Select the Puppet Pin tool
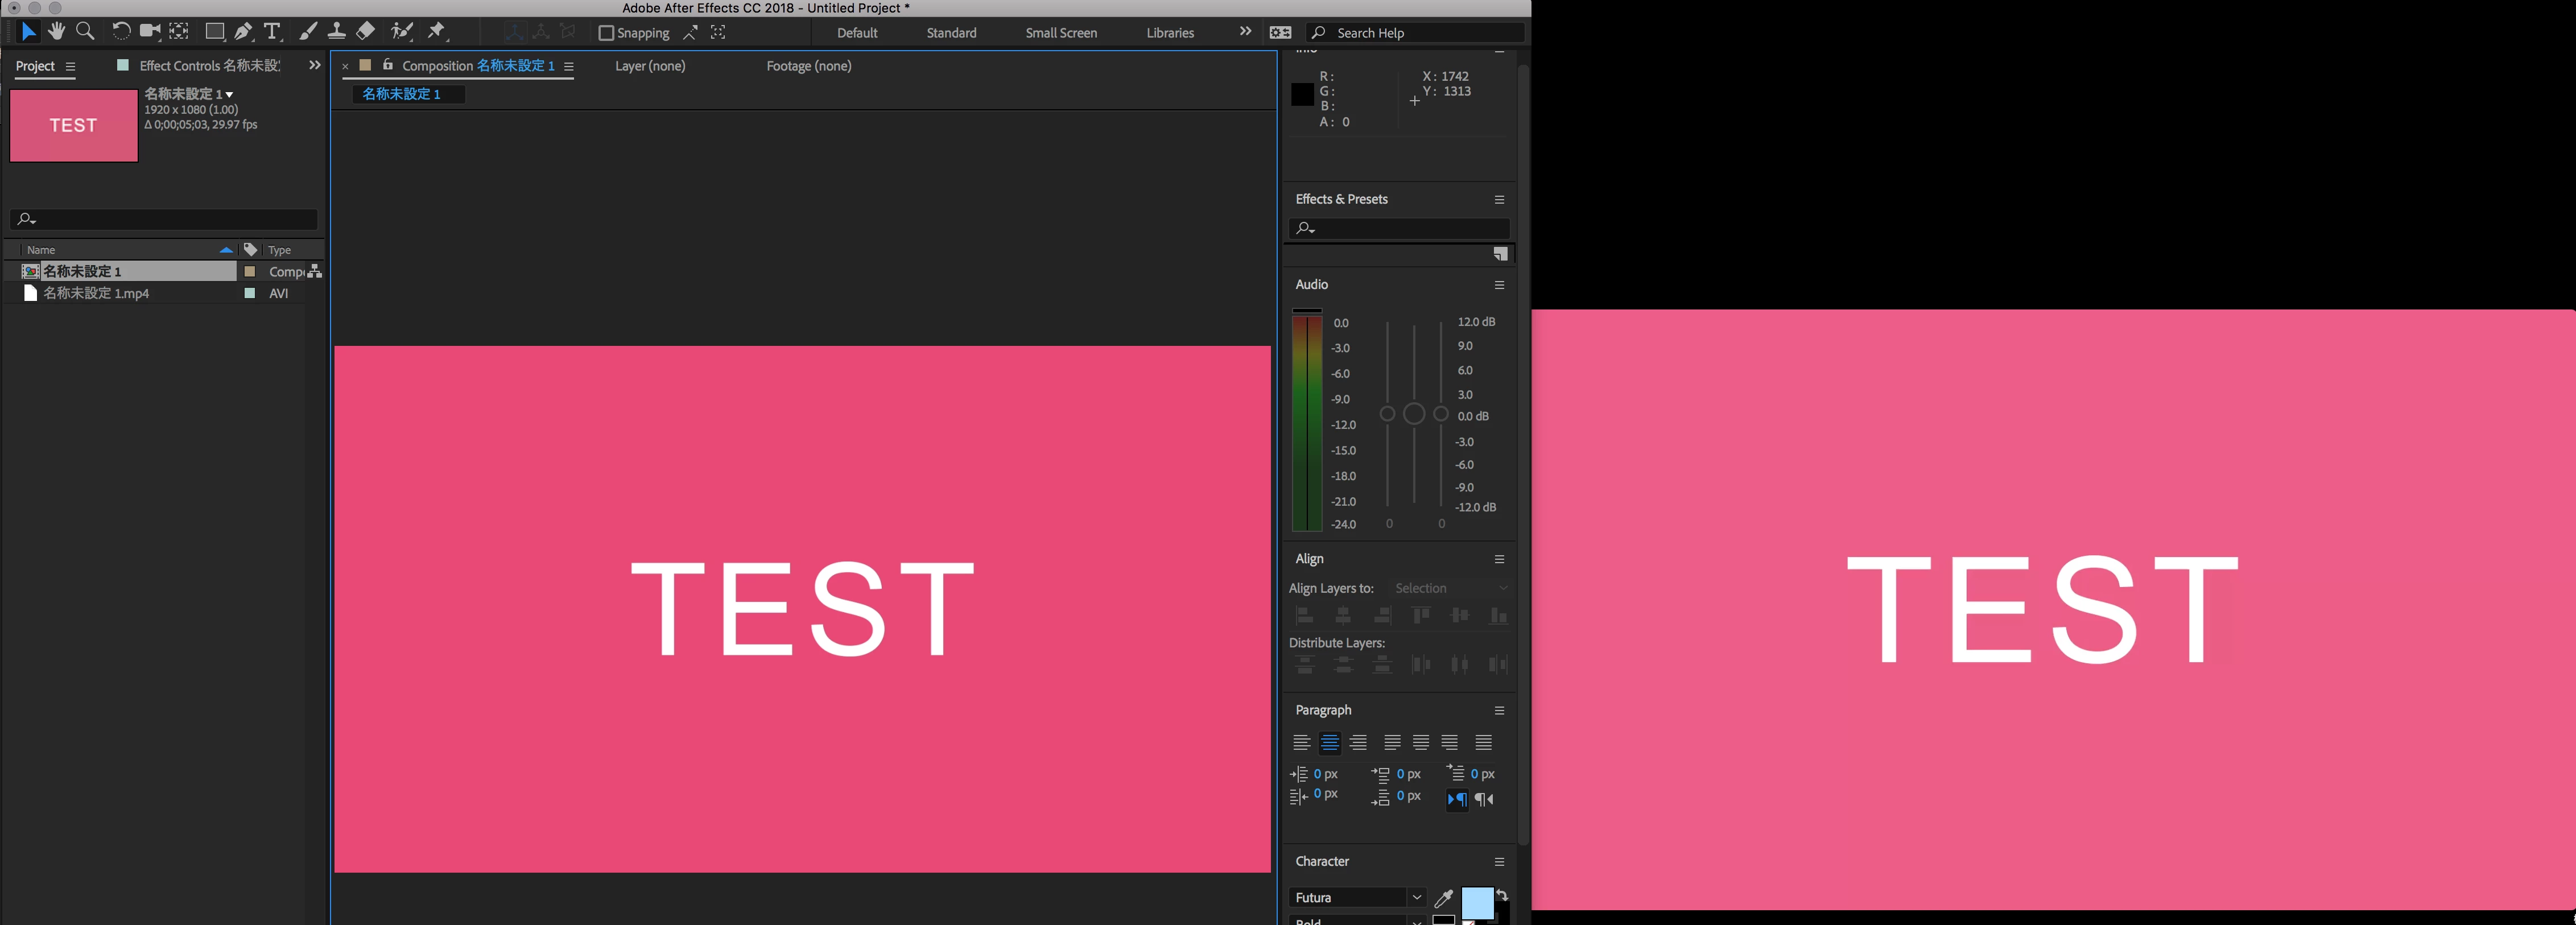The image size is (2576, 925). tap(437, 32)
